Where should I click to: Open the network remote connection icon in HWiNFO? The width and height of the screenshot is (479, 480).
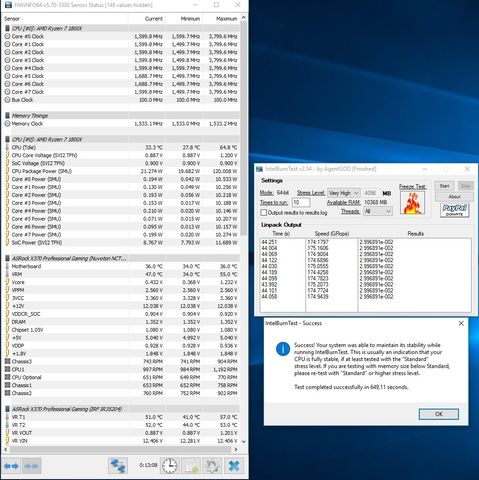[118, 466]
